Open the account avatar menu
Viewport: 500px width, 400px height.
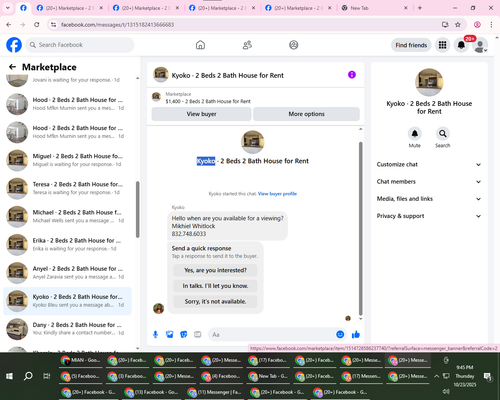[x=480, y=45]
